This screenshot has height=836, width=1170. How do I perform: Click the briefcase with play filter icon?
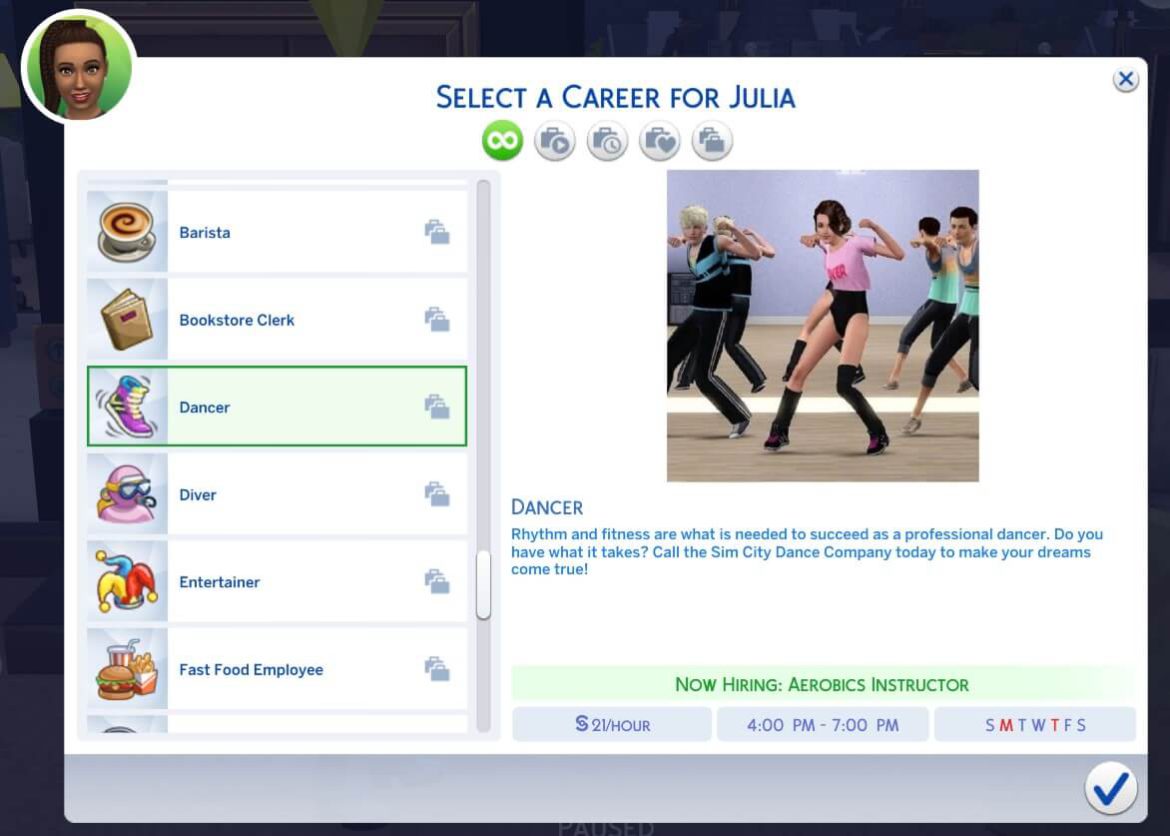[x=556, y=140]
